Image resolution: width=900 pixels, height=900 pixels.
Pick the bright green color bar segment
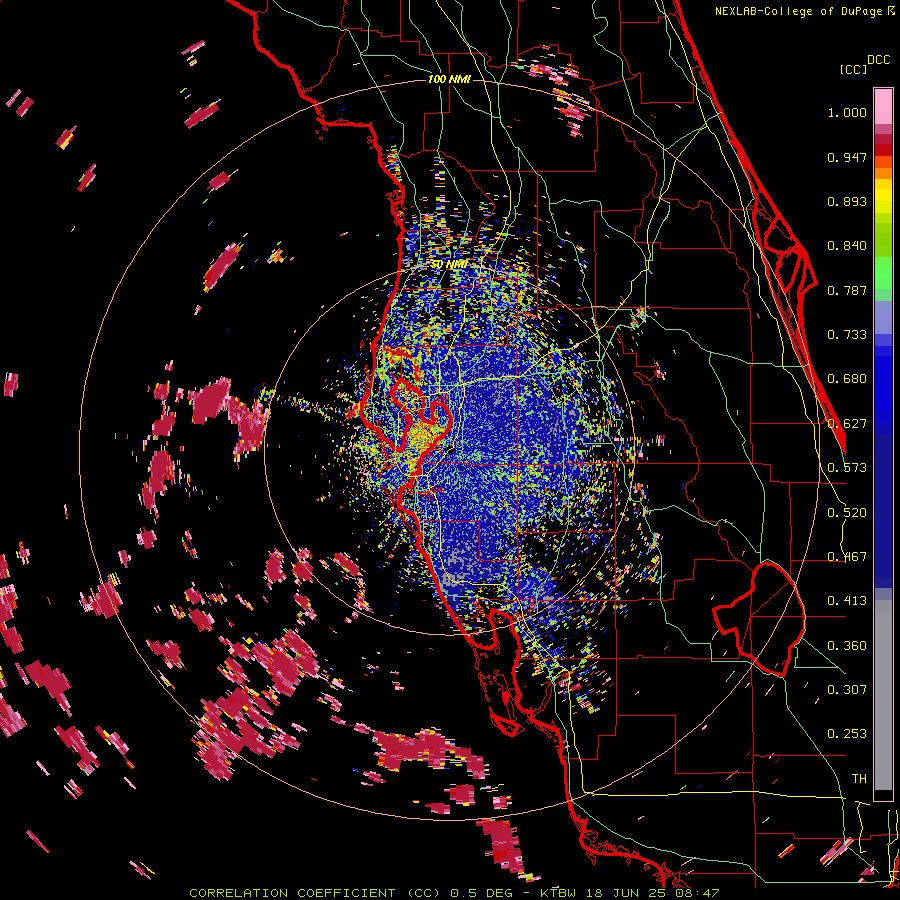883,273
